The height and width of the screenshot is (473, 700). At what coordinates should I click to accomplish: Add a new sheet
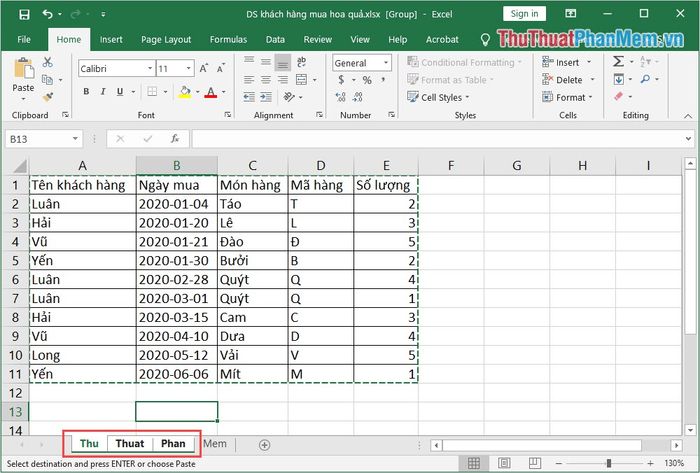(264, 445)
